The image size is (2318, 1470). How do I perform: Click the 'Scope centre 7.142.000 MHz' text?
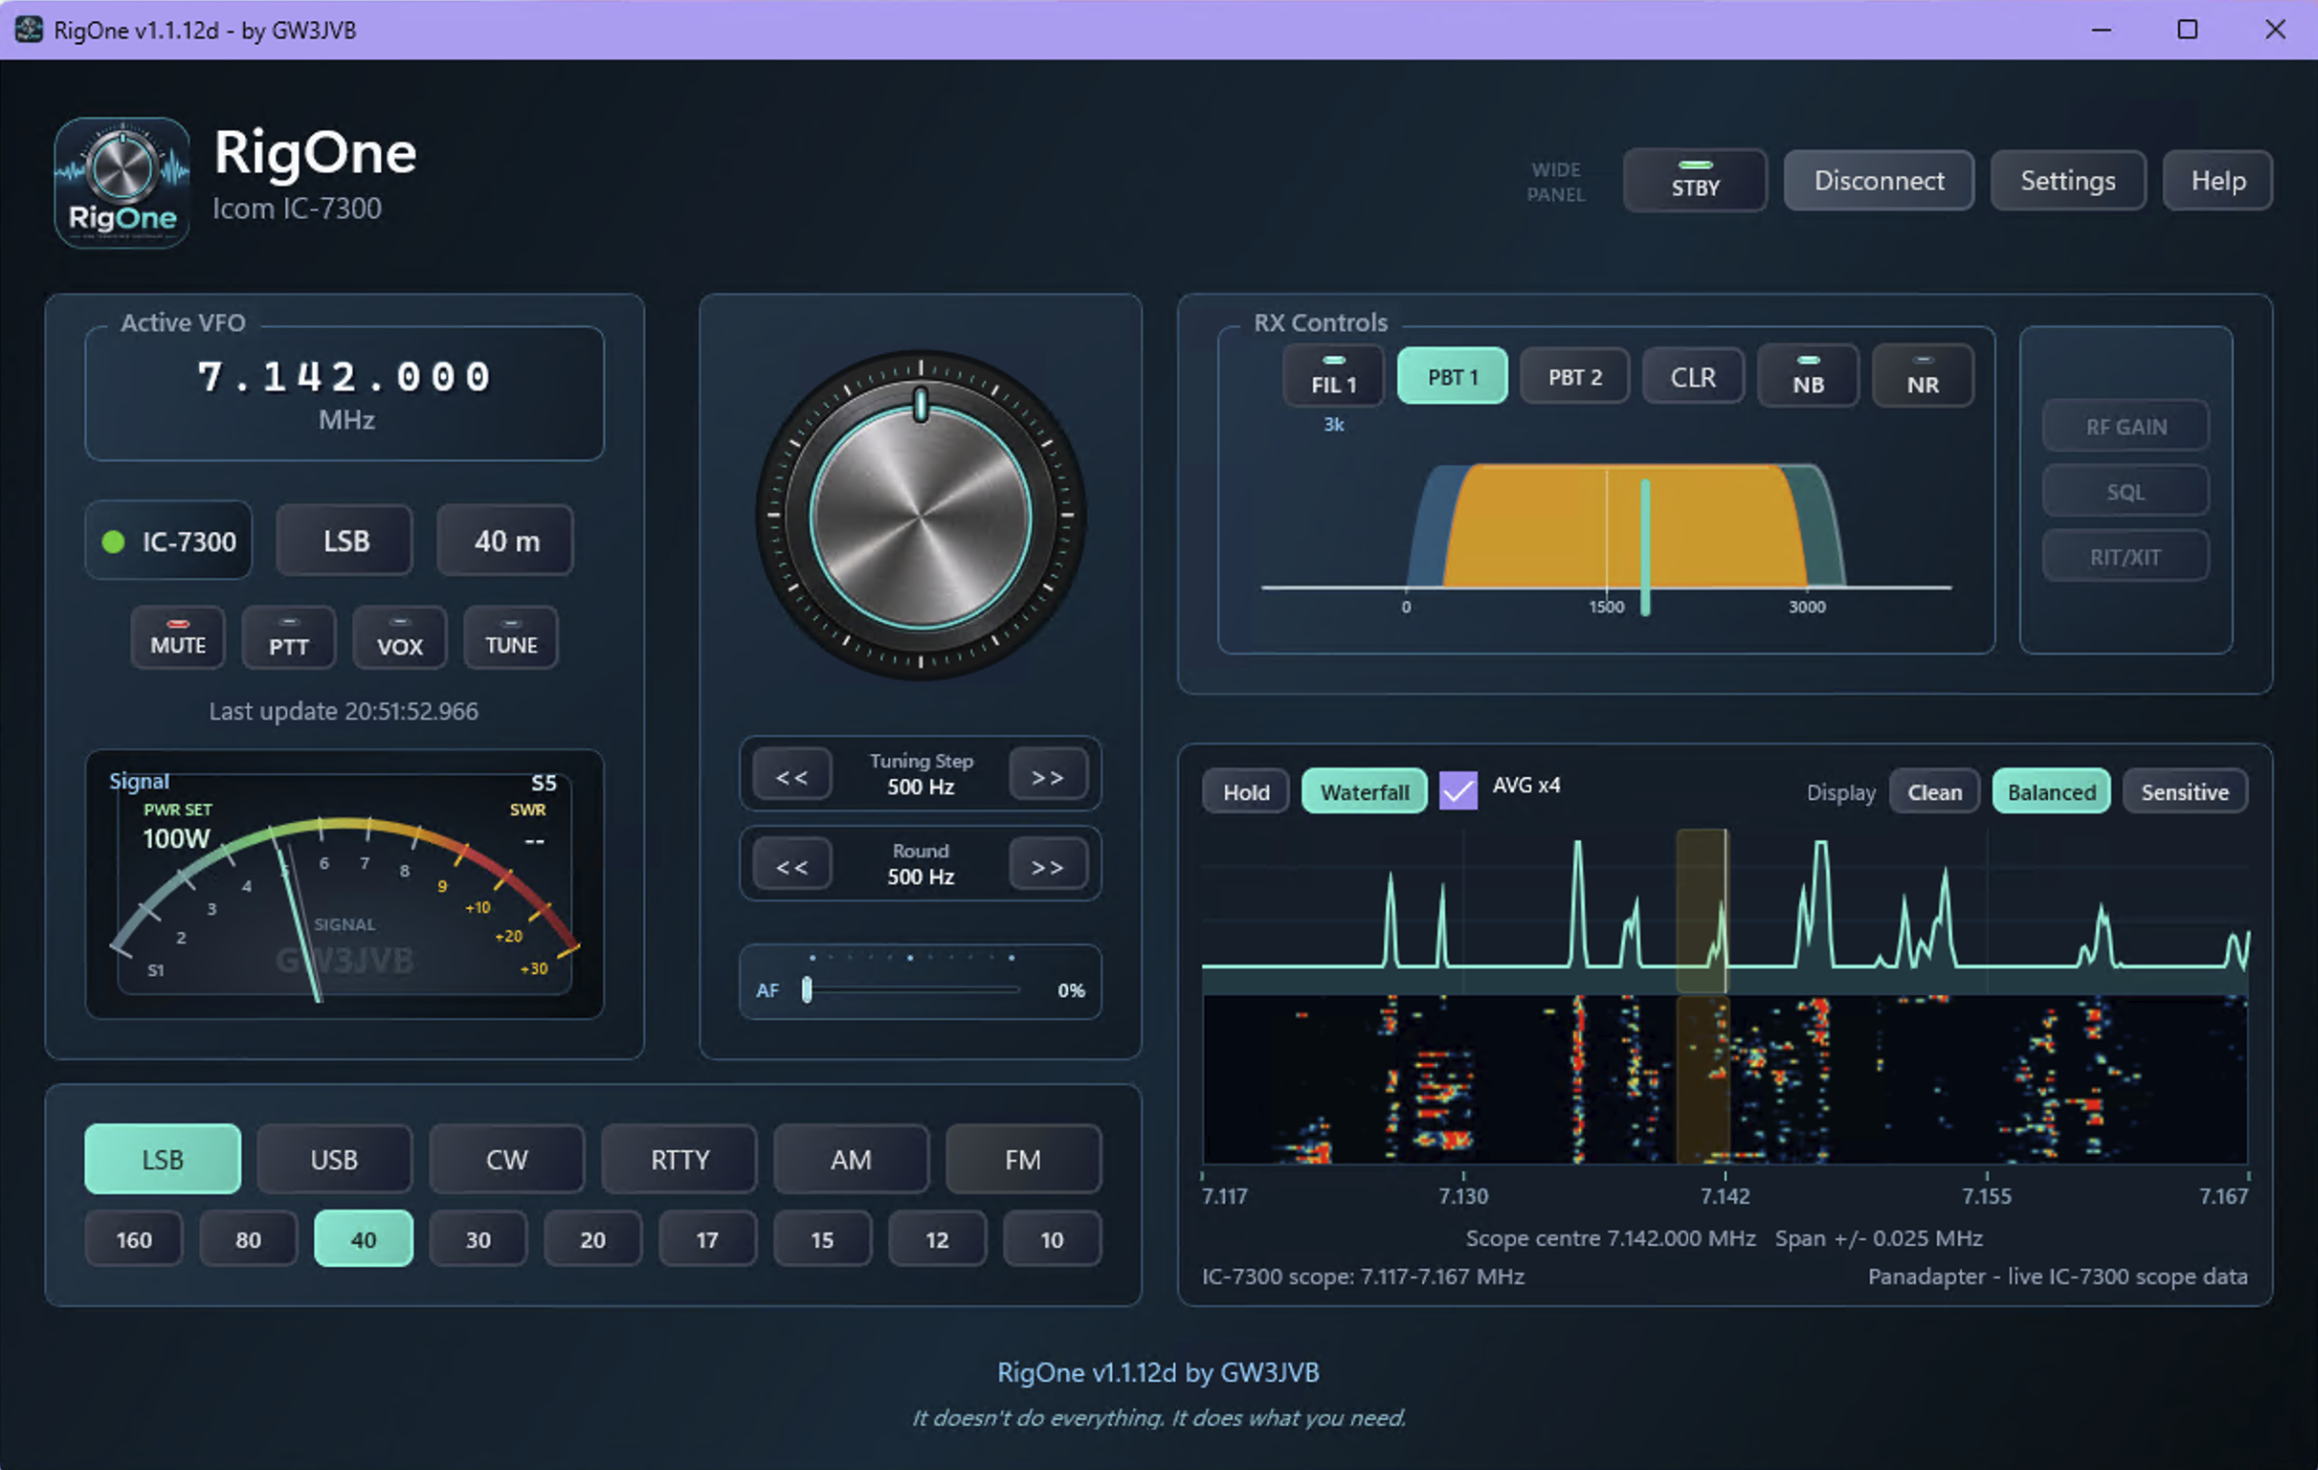coord(1610,1237)
